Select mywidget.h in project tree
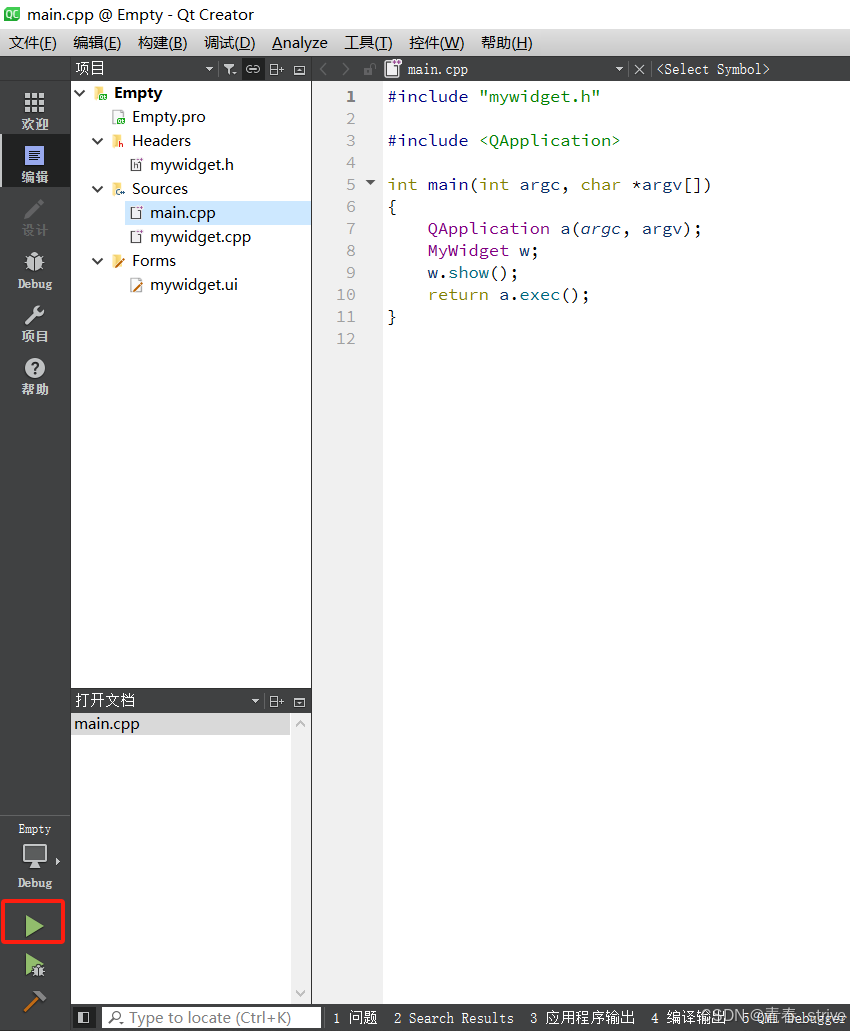 point(191,165)
